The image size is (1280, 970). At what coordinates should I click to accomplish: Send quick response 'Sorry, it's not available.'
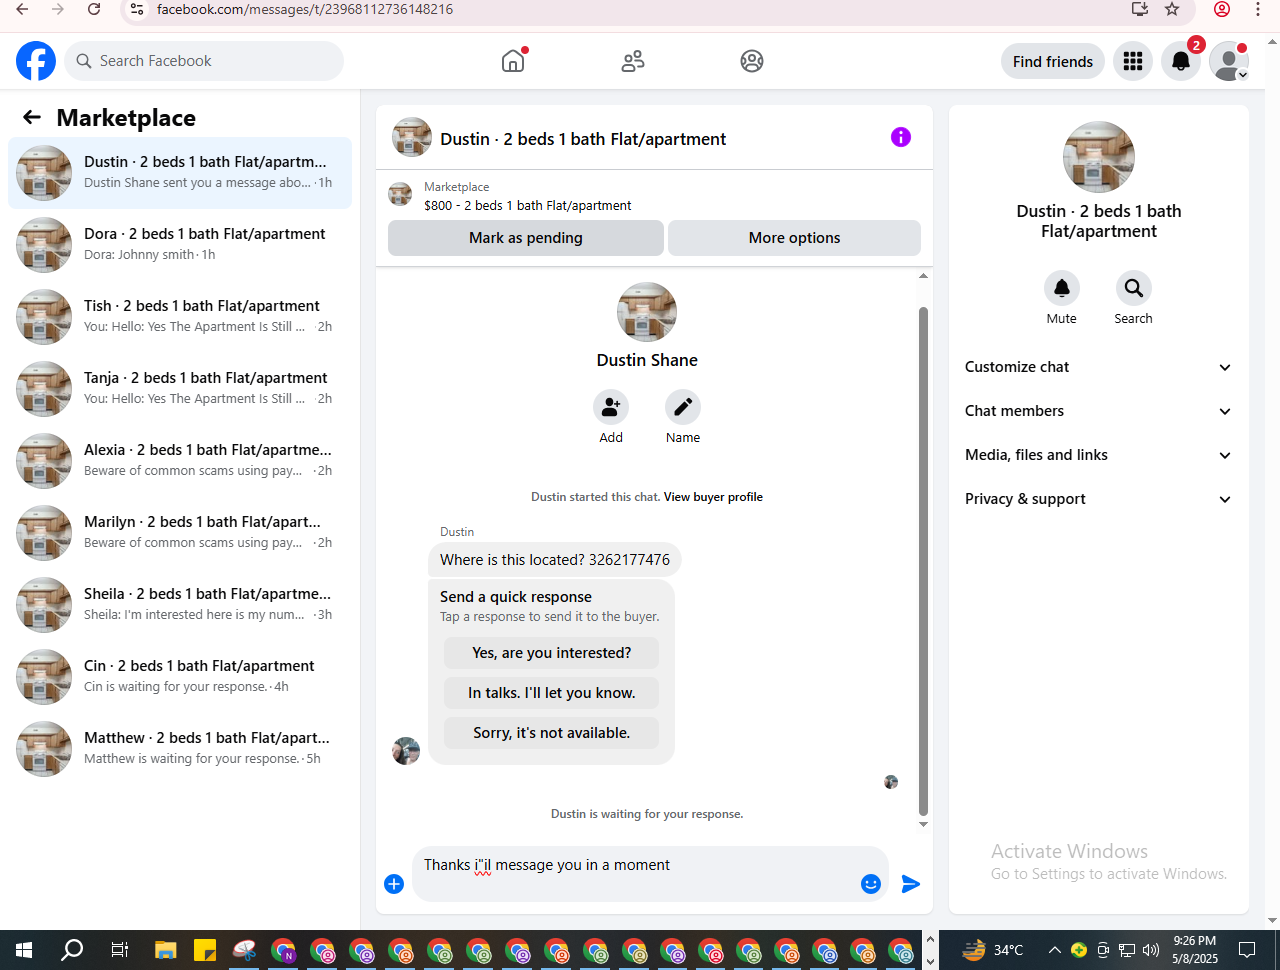(551, 733)
